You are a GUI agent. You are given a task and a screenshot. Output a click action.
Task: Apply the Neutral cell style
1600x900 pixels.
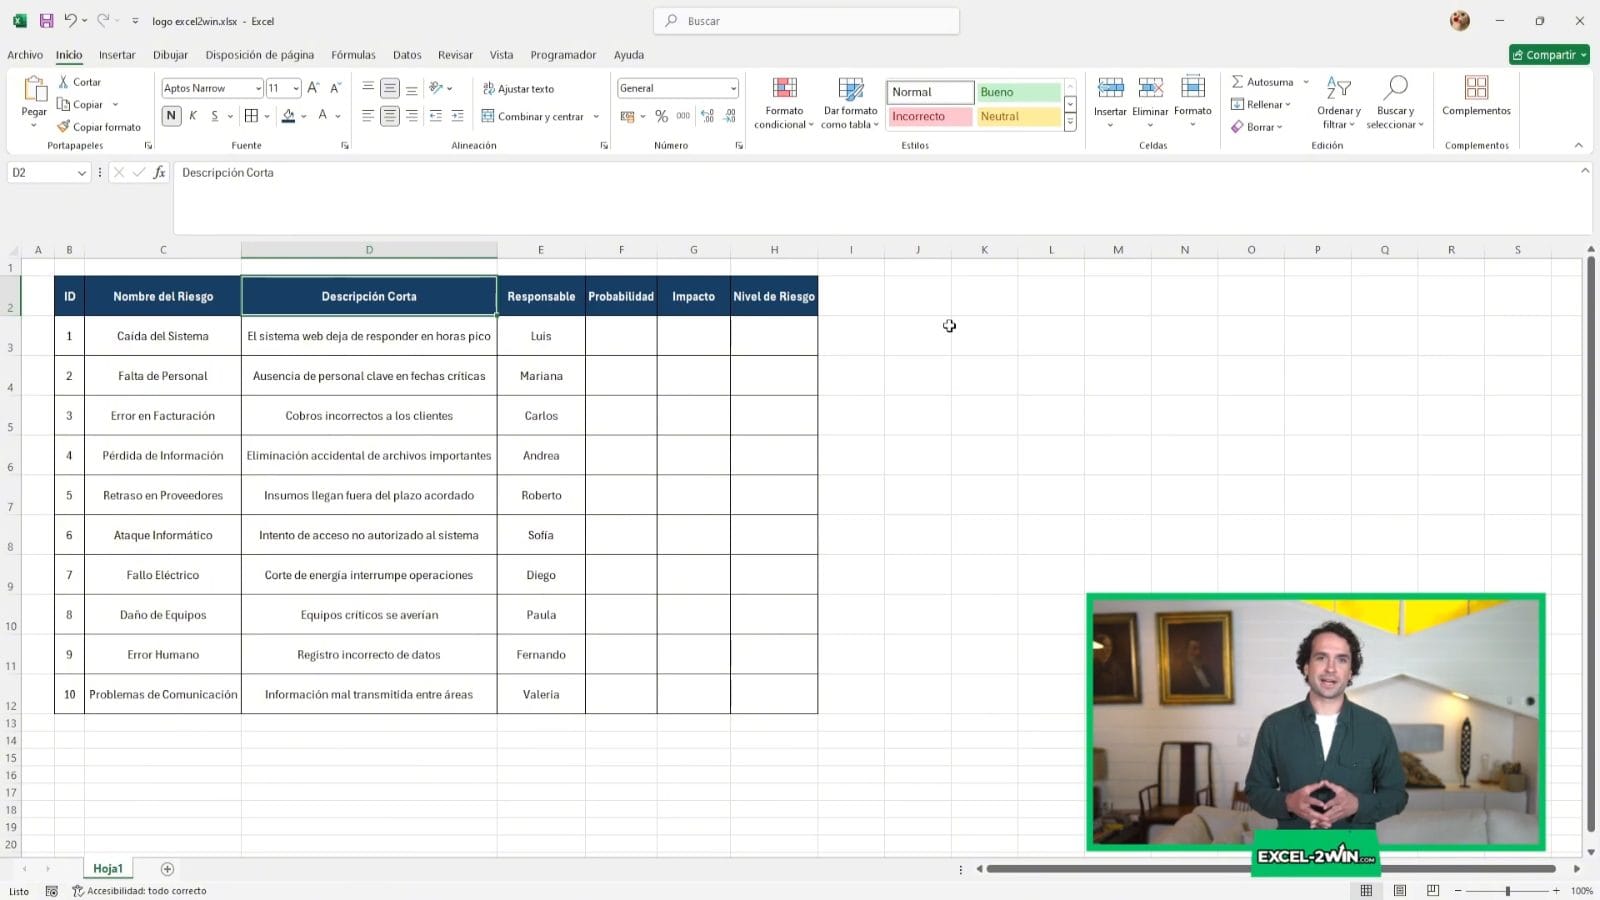click(1018, 117)
